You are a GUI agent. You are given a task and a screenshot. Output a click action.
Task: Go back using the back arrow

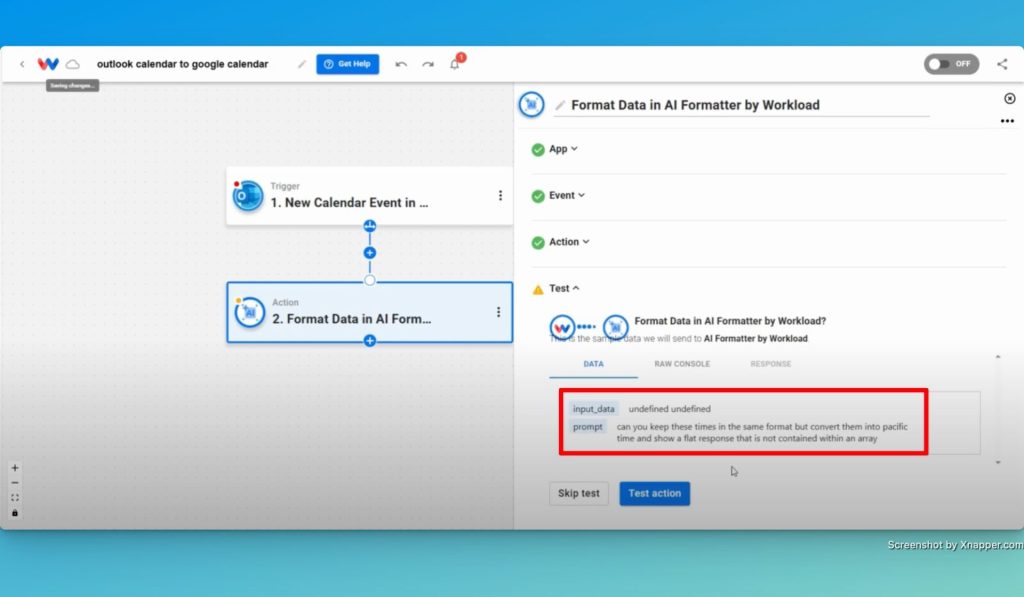22,64
